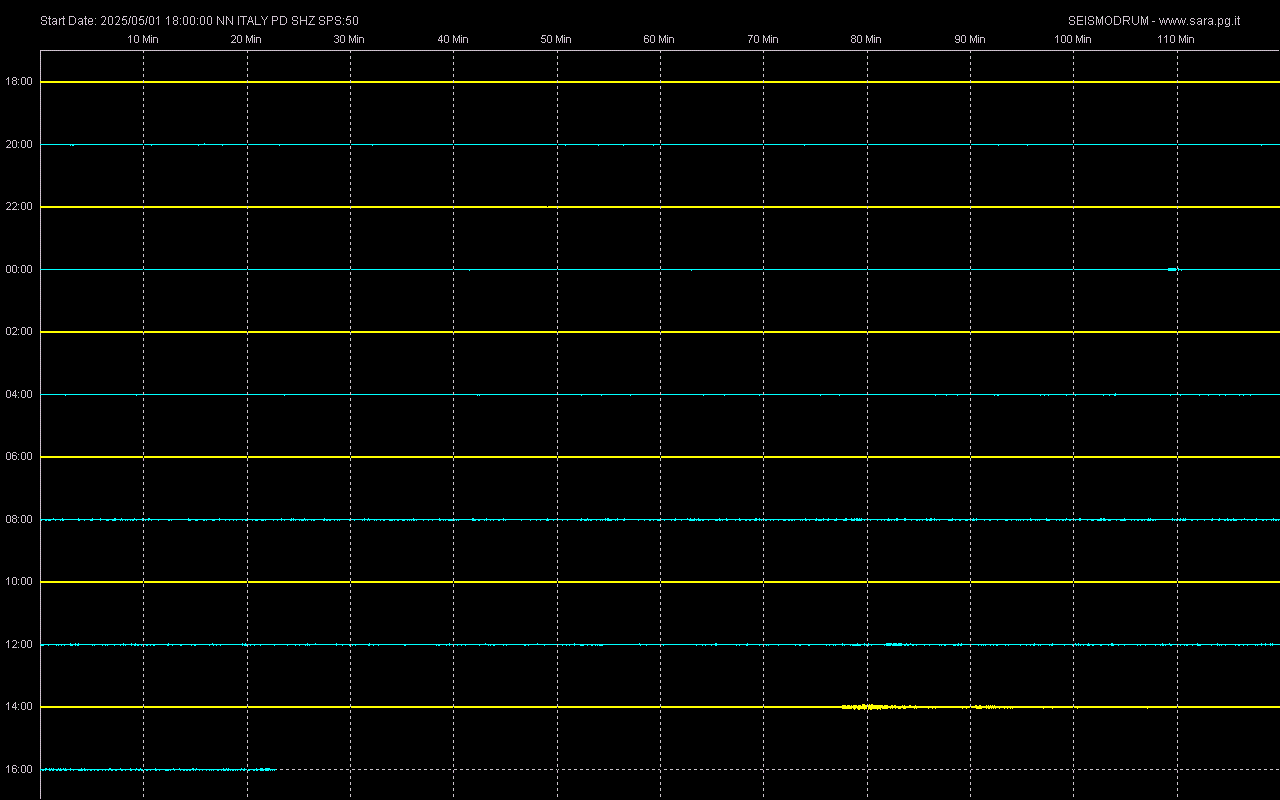Click the 70 Min axis label

click(x=763, y=39)
